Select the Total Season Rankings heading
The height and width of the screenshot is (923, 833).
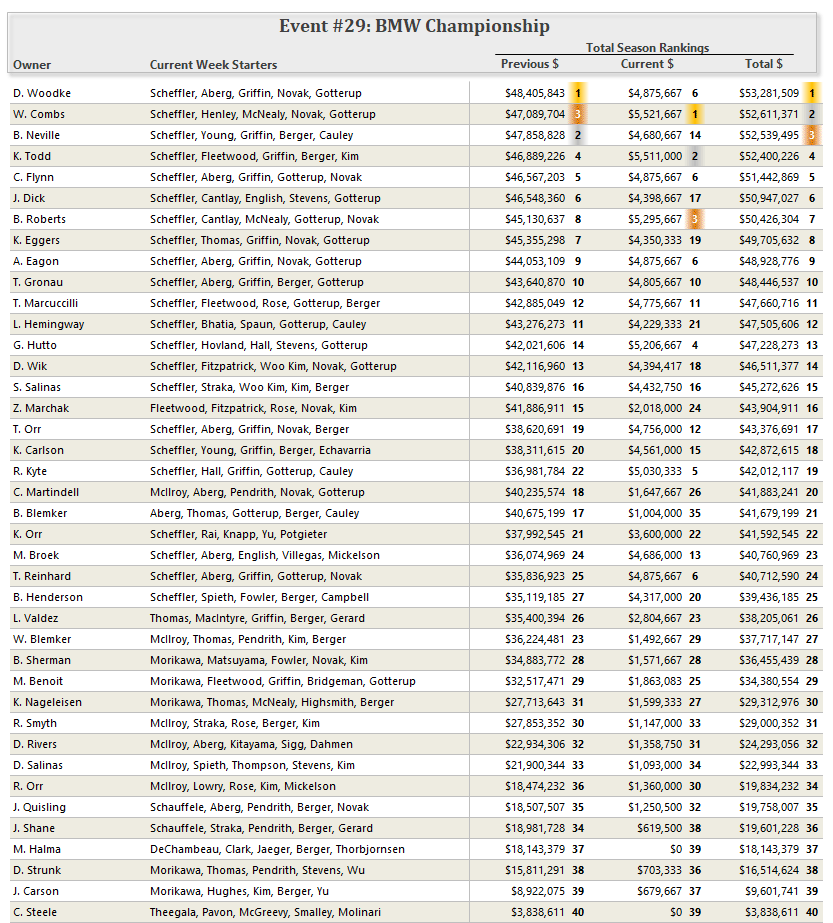click(647, 48)
